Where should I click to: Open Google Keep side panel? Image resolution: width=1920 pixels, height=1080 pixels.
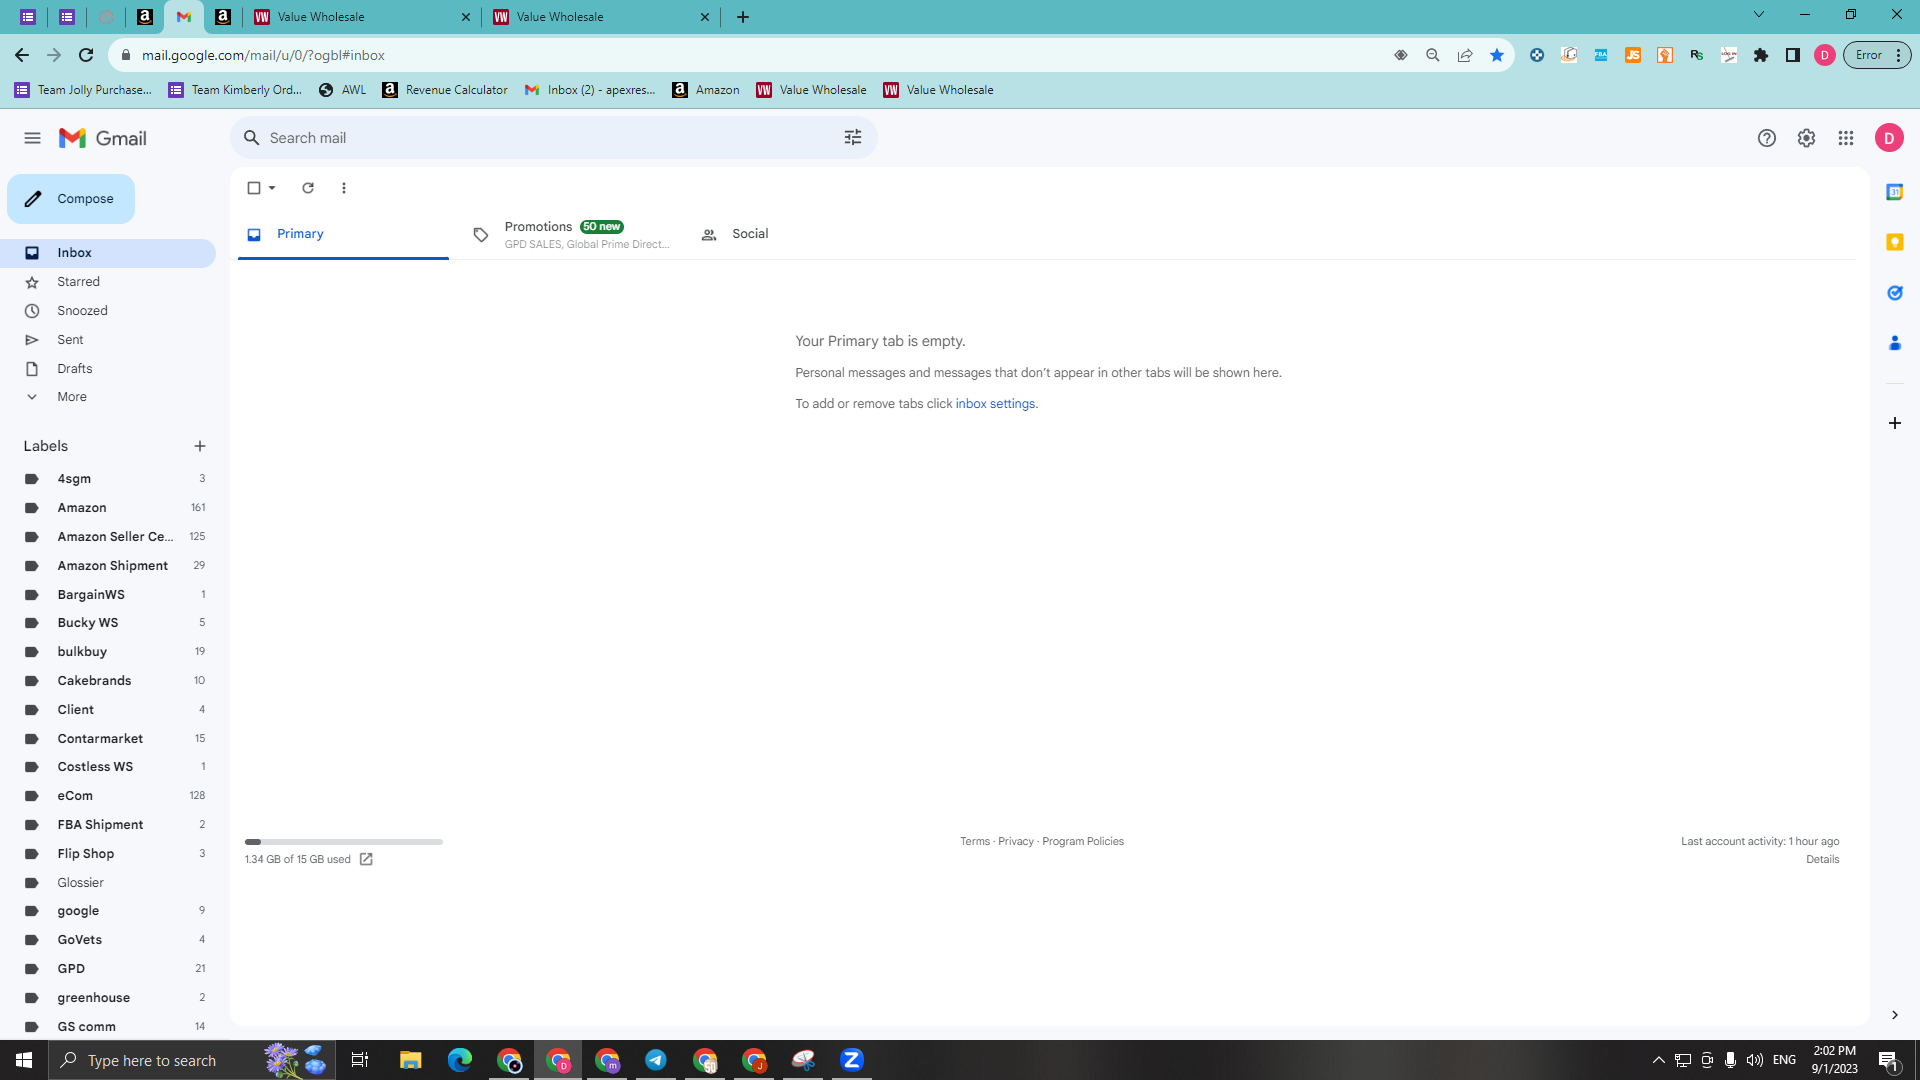click(x=1894, y=242)
